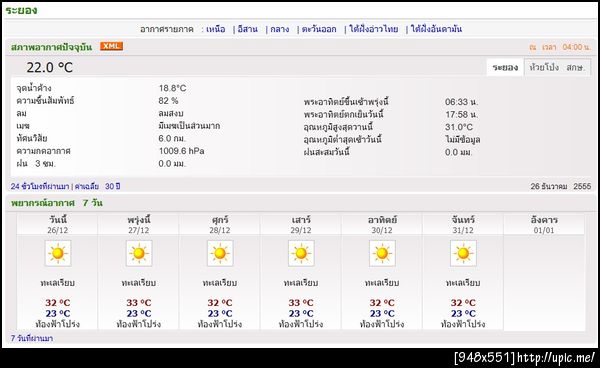Click the orange XML feed icon

tap(111, 46)
